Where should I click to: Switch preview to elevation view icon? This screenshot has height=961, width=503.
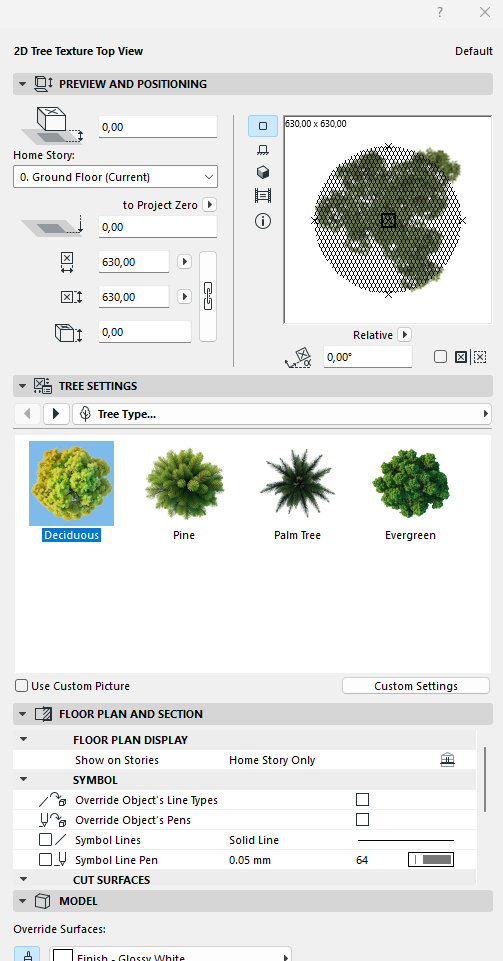(x=263, y=150)
